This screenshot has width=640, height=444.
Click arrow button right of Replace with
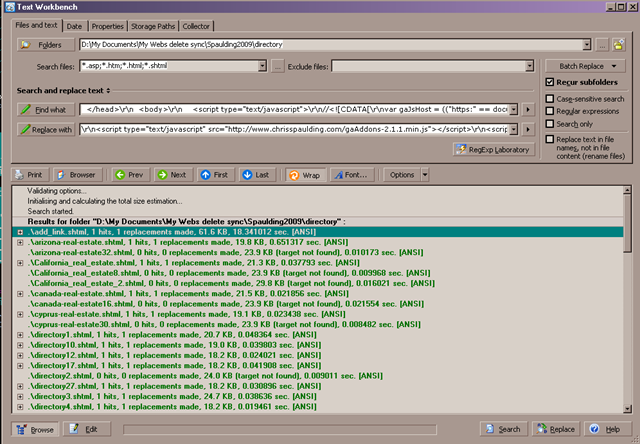click(528, 129)
